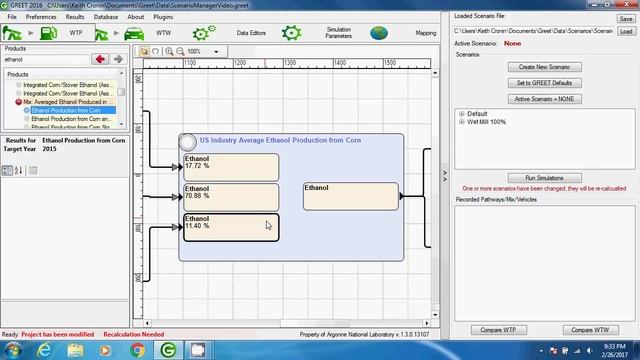Click the round circle in pathway header
The width and height of the screenshot is (640, 360).
pyautogui.click(x=187, y=142)
